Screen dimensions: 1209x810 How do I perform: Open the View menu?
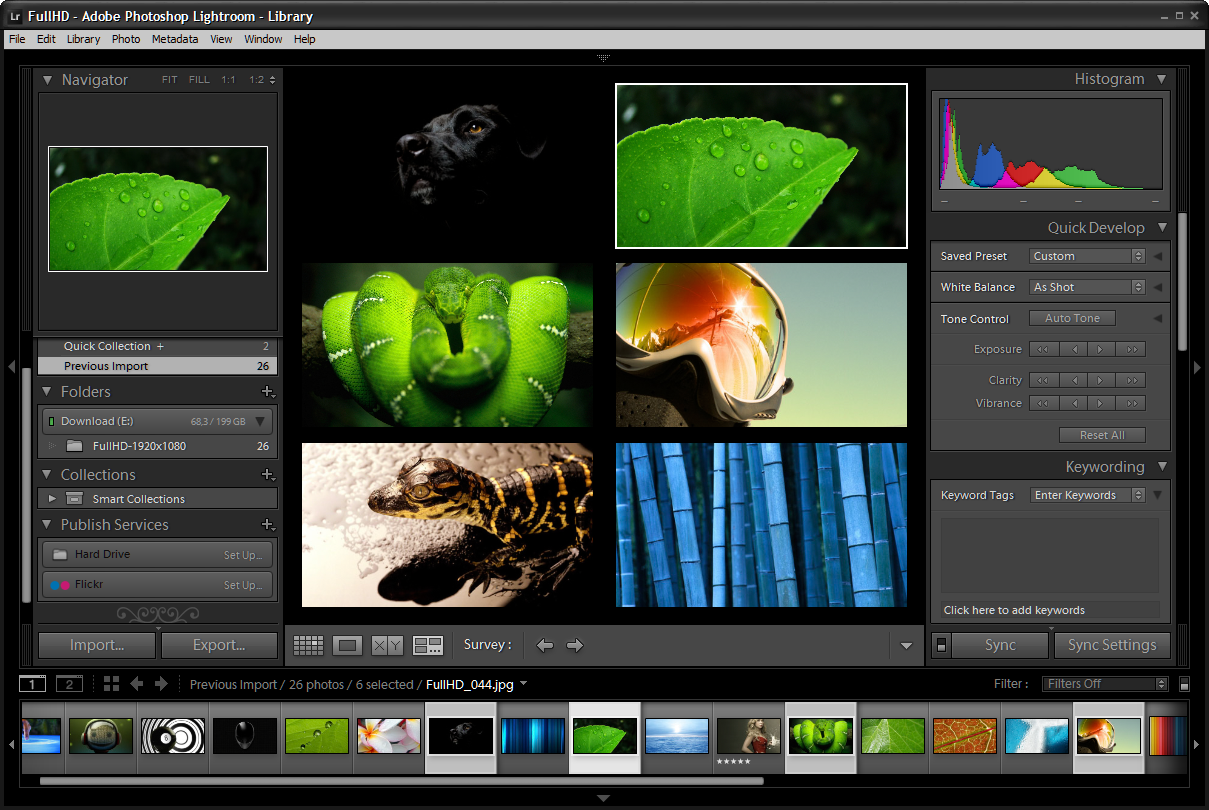tap(221, 39)
